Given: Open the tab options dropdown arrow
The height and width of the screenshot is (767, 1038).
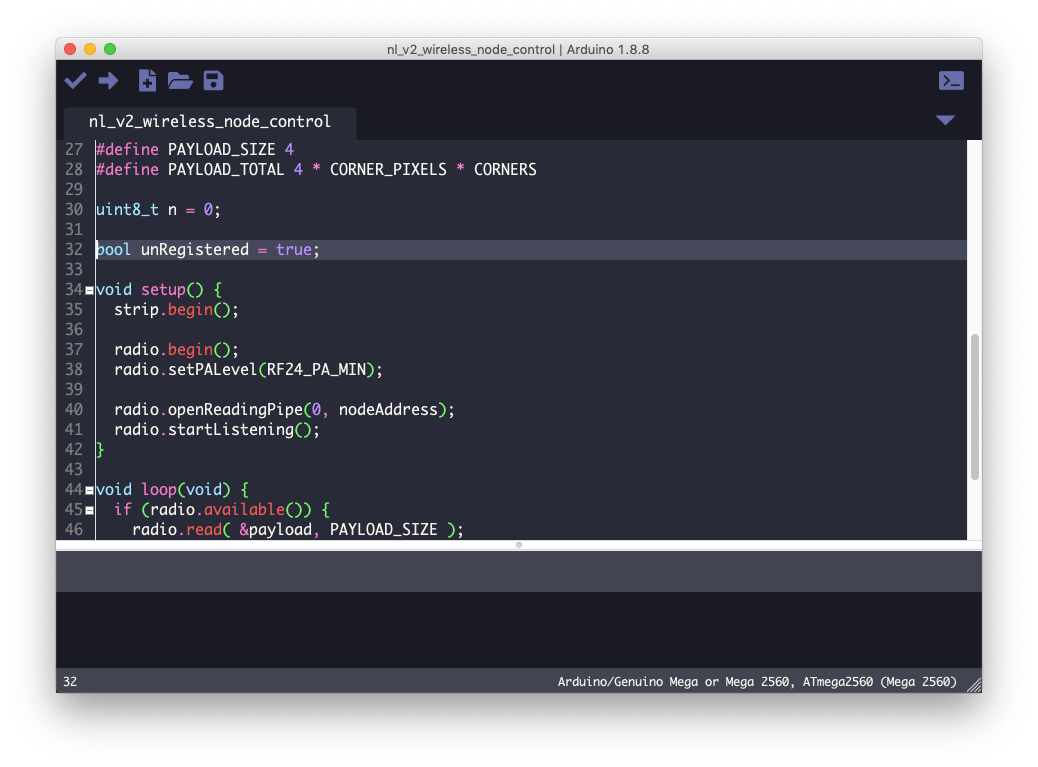Looking at the screenshot, I should pyautogui.click(x=945, y=119).
